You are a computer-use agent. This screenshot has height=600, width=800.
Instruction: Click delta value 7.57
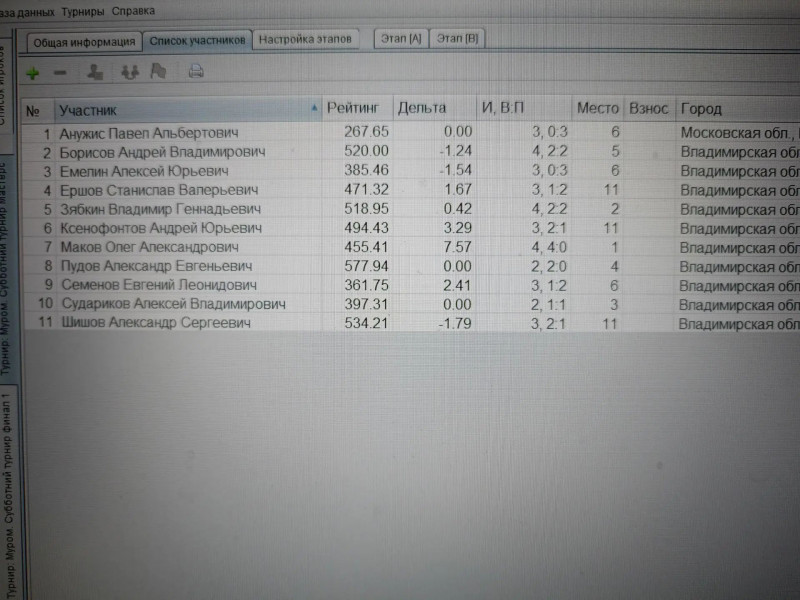[x=457, y=247]
